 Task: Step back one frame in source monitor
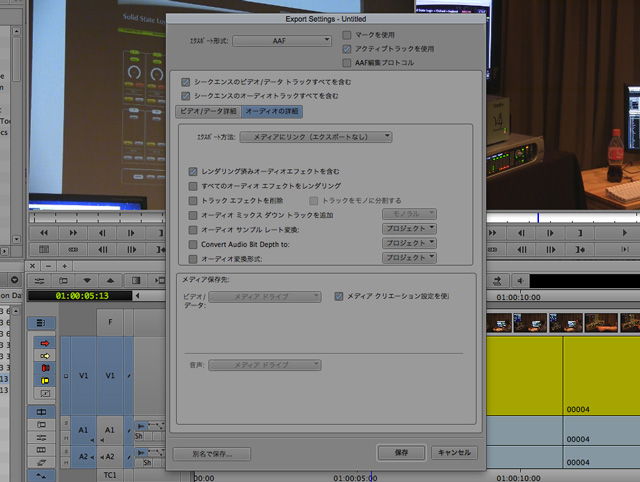[x=102, y=233]
